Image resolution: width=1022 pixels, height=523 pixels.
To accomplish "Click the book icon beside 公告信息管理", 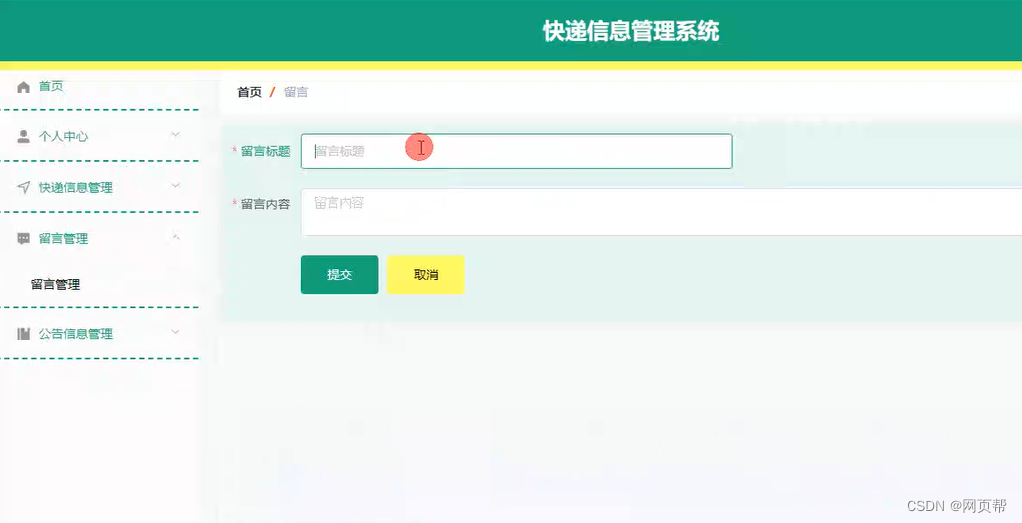I will click(x=23, y=334).
